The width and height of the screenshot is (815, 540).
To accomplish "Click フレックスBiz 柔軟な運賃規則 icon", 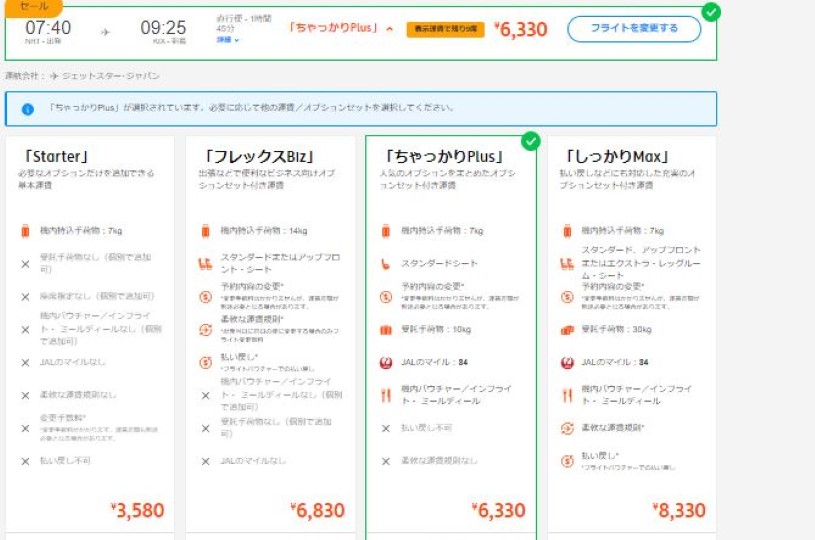I will pos(205,330).
